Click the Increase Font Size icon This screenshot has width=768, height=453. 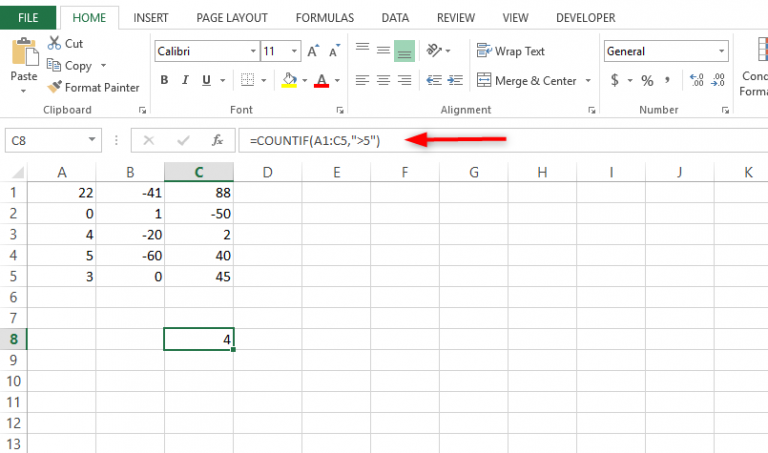point(313,51)
